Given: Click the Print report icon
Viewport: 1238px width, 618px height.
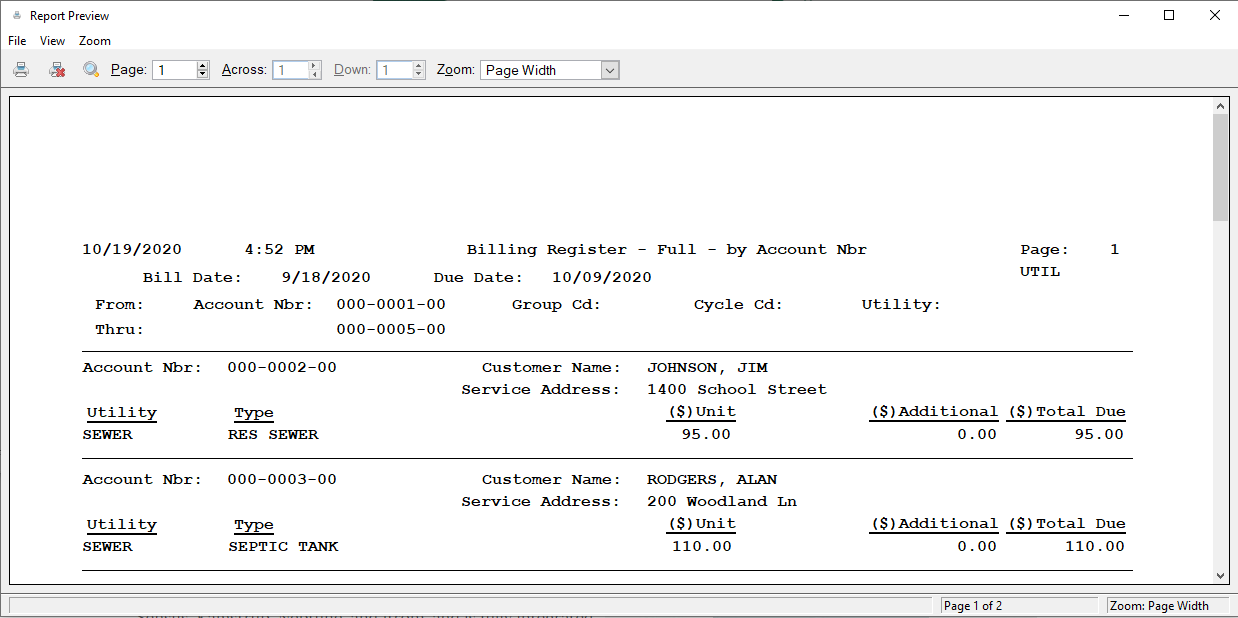Looking at the screenshot, I should click(21, 70).
